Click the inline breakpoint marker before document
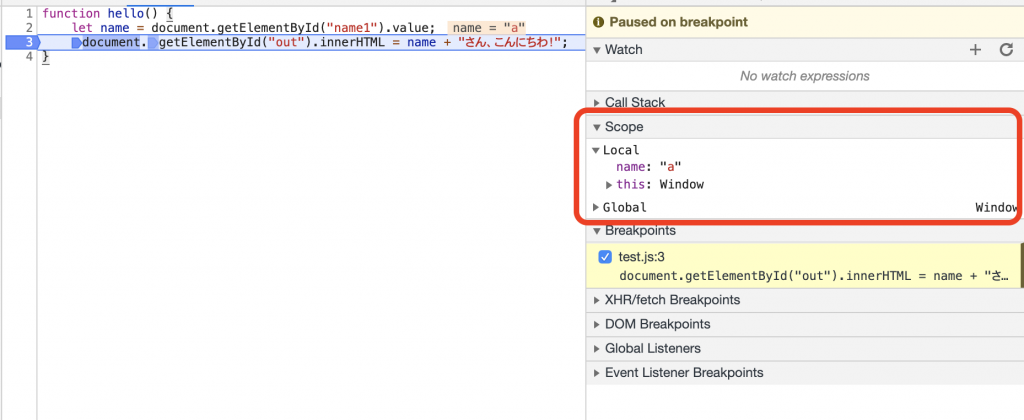 (76, 42)
